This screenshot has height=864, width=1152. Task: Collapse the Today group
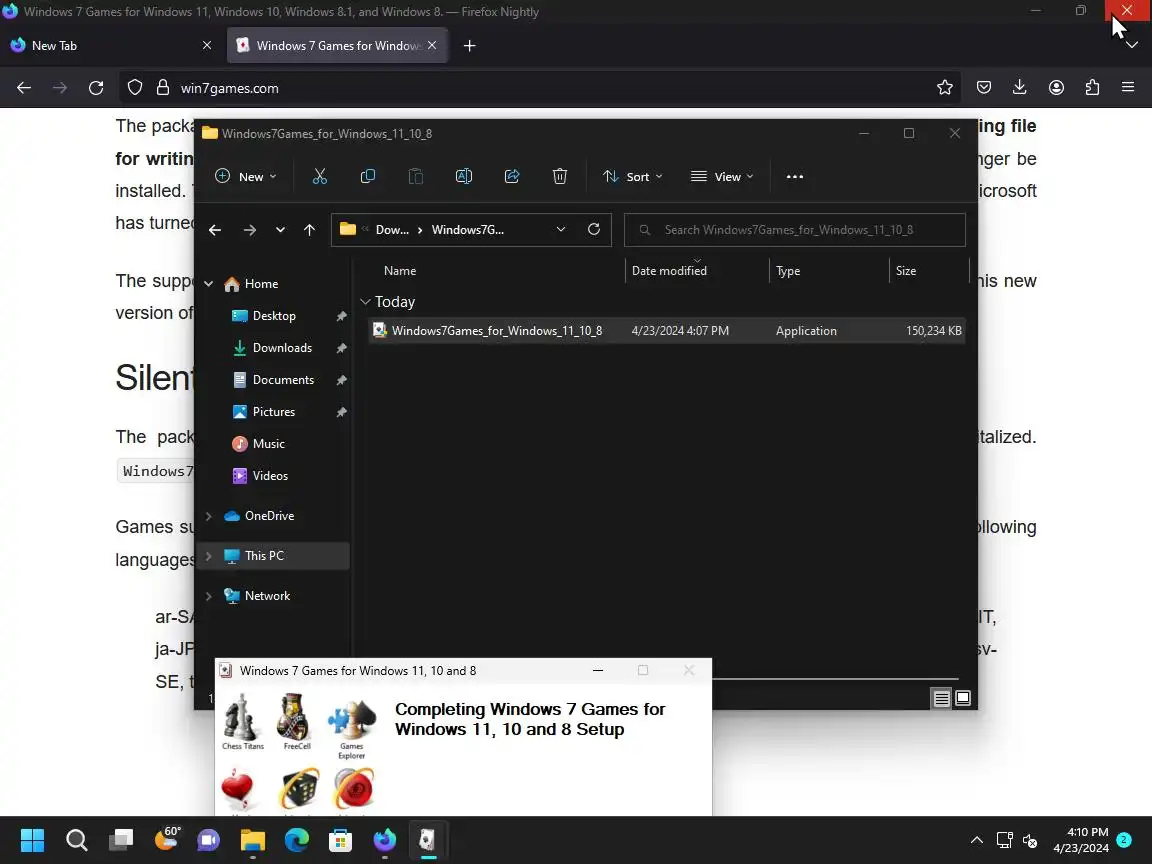point(365,302)
